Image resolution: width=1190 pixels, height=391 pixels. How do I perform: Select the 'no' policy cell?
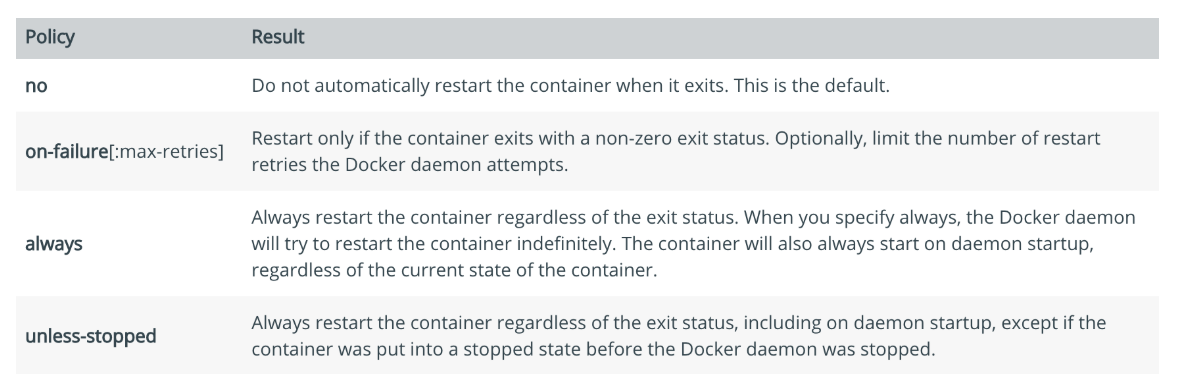(x=36, y=86)
